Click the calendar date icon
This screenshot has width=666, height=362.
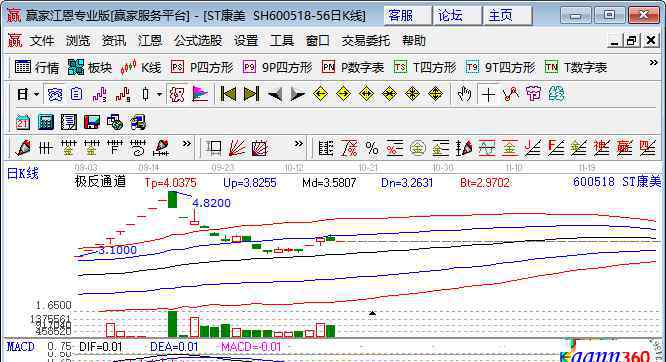23,122
